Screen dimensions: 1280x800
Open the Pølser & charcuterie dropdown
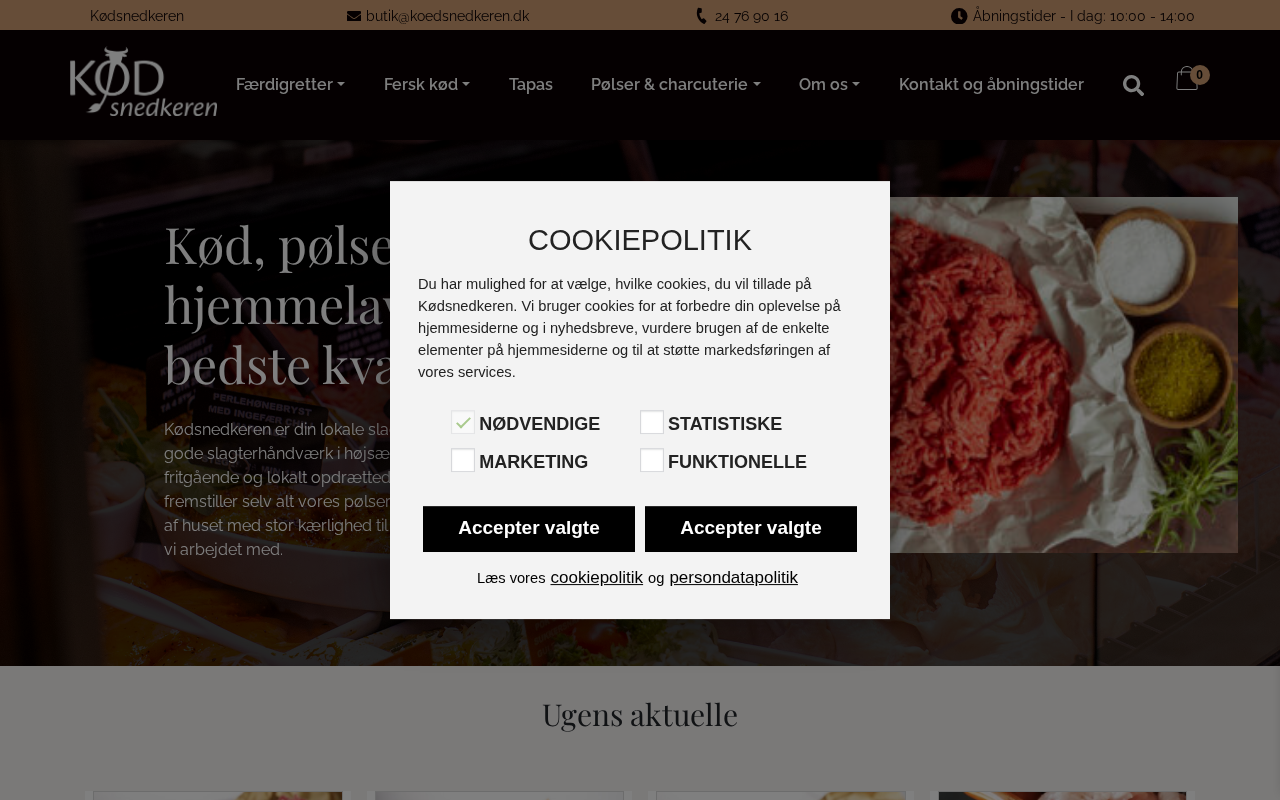[675, 85]
